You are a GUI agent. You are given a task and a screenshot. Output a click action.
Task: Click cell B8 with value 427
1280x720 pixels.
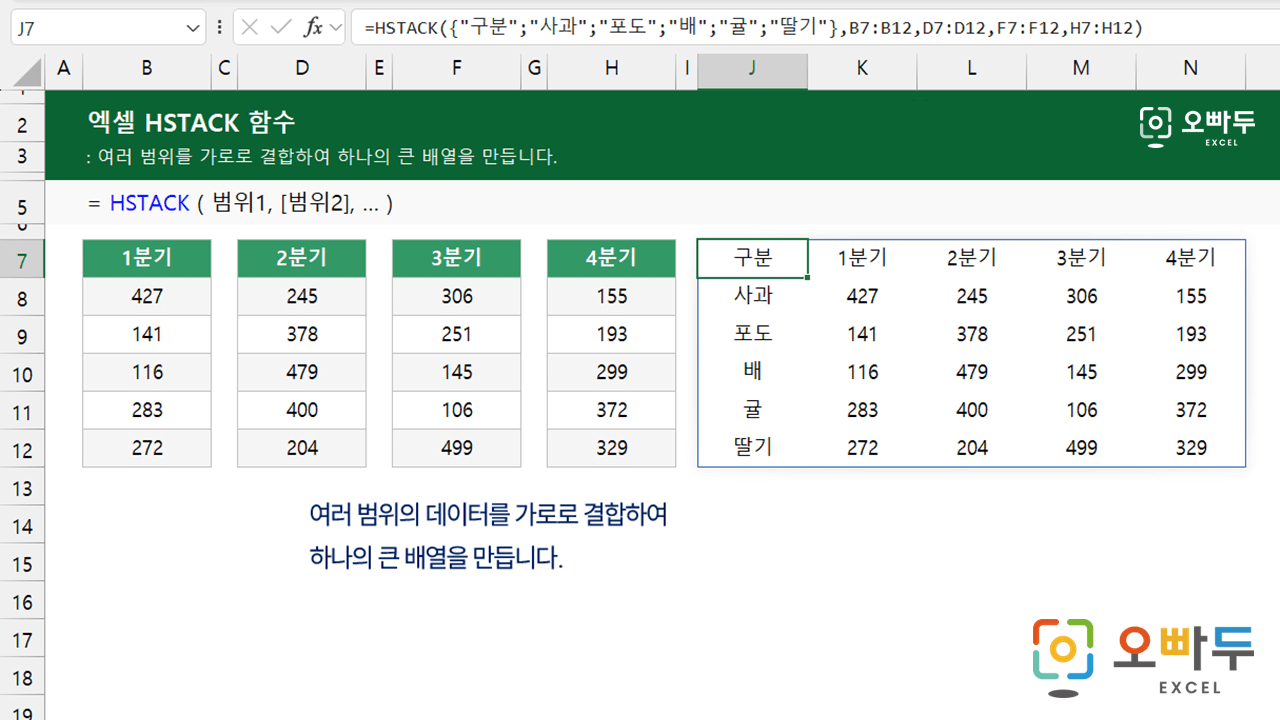click(x=147, y=296)
